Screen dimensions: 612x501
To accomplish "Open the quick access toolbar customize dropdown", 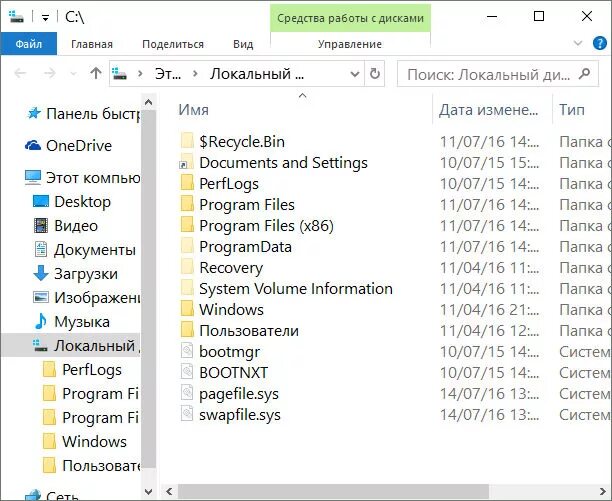I will pos(45,18).
